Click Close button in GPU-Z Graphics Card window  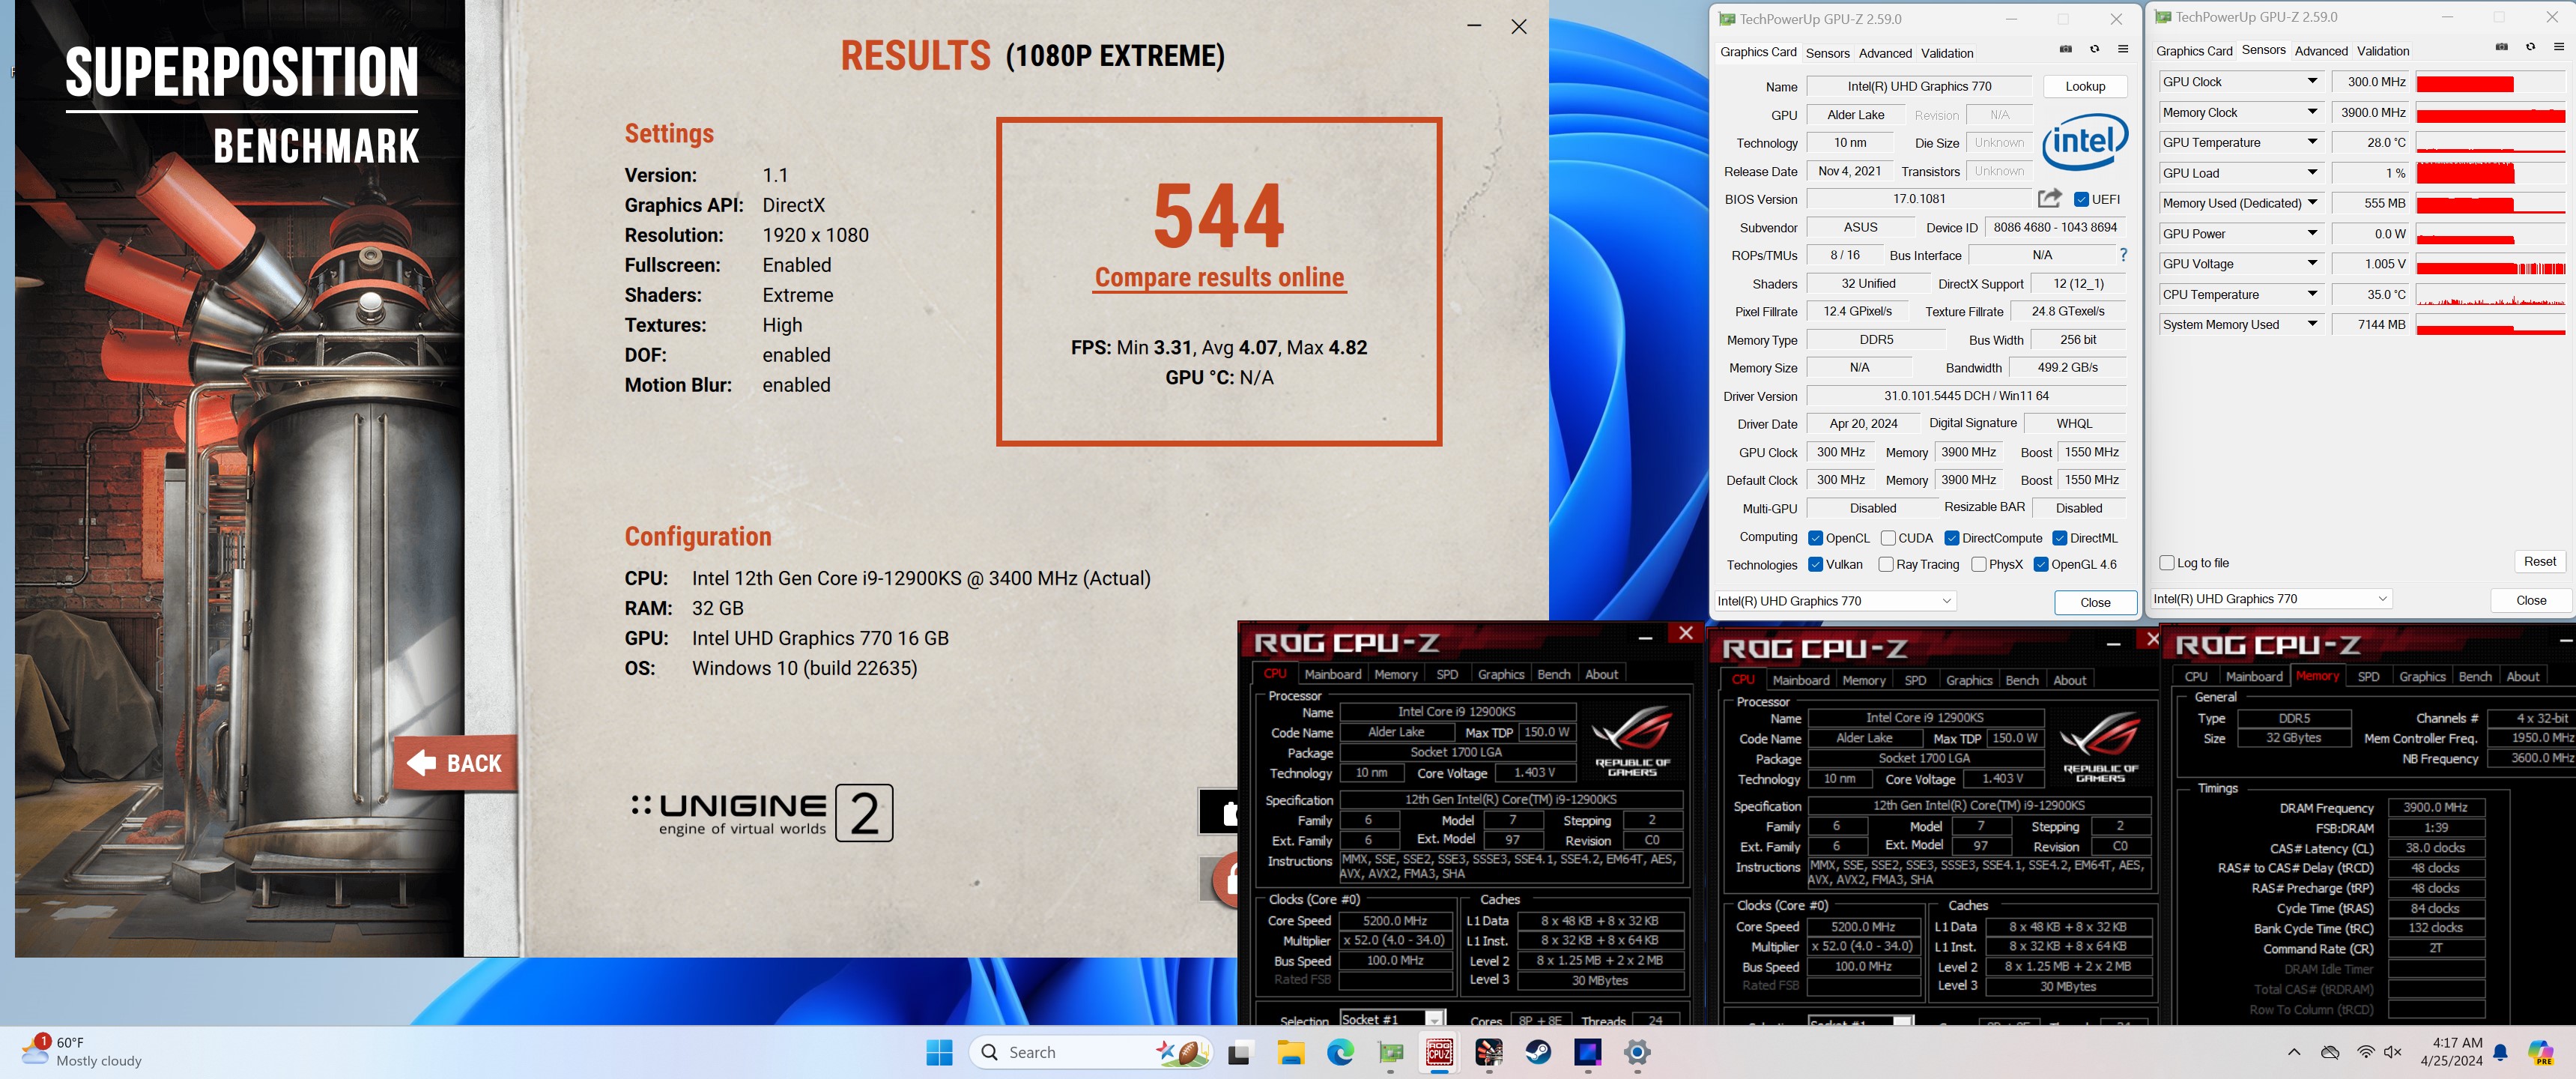[x=2095, y=602]
